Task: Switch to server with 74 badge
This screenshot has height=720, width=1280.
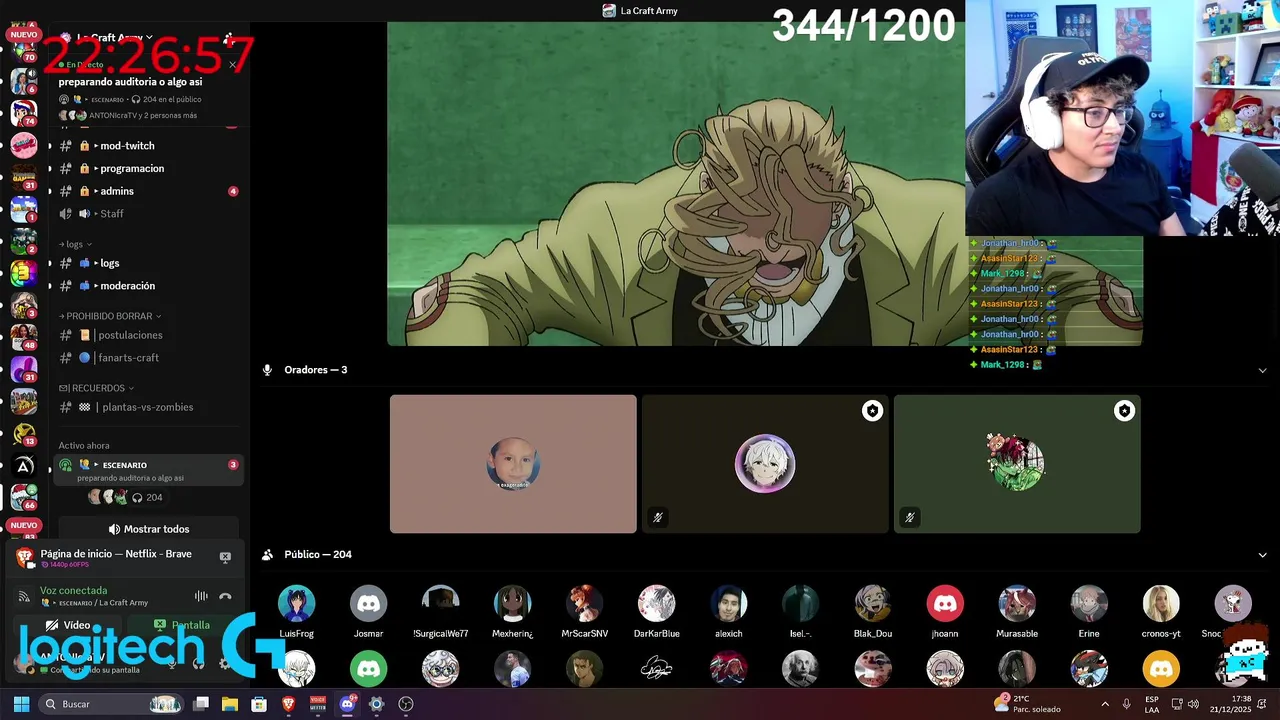Action: pos(23,112)
